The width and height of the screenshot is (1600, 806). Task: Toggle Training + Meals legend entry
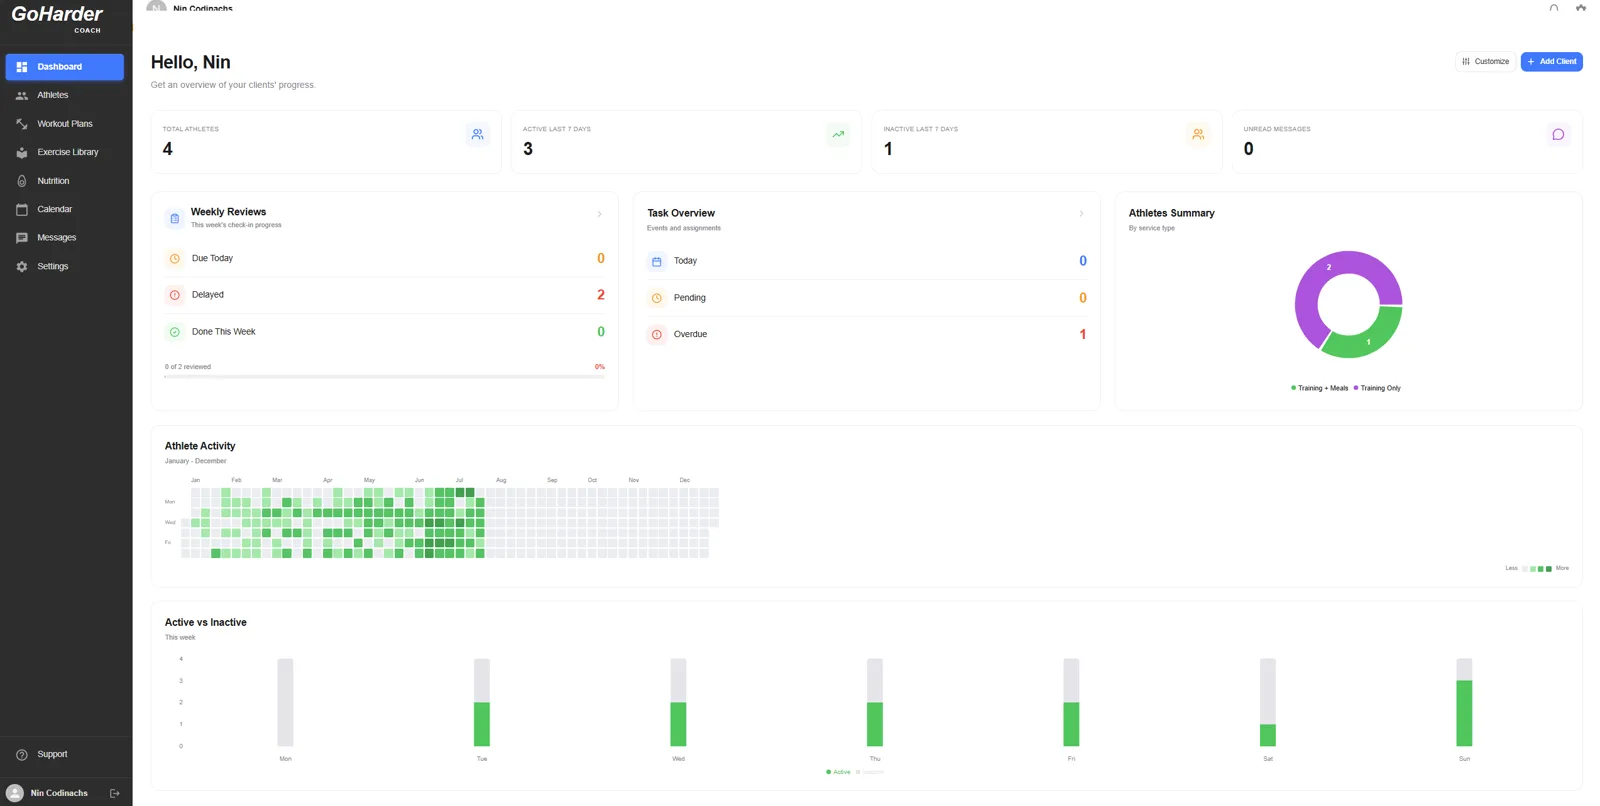pos(1320,388)
